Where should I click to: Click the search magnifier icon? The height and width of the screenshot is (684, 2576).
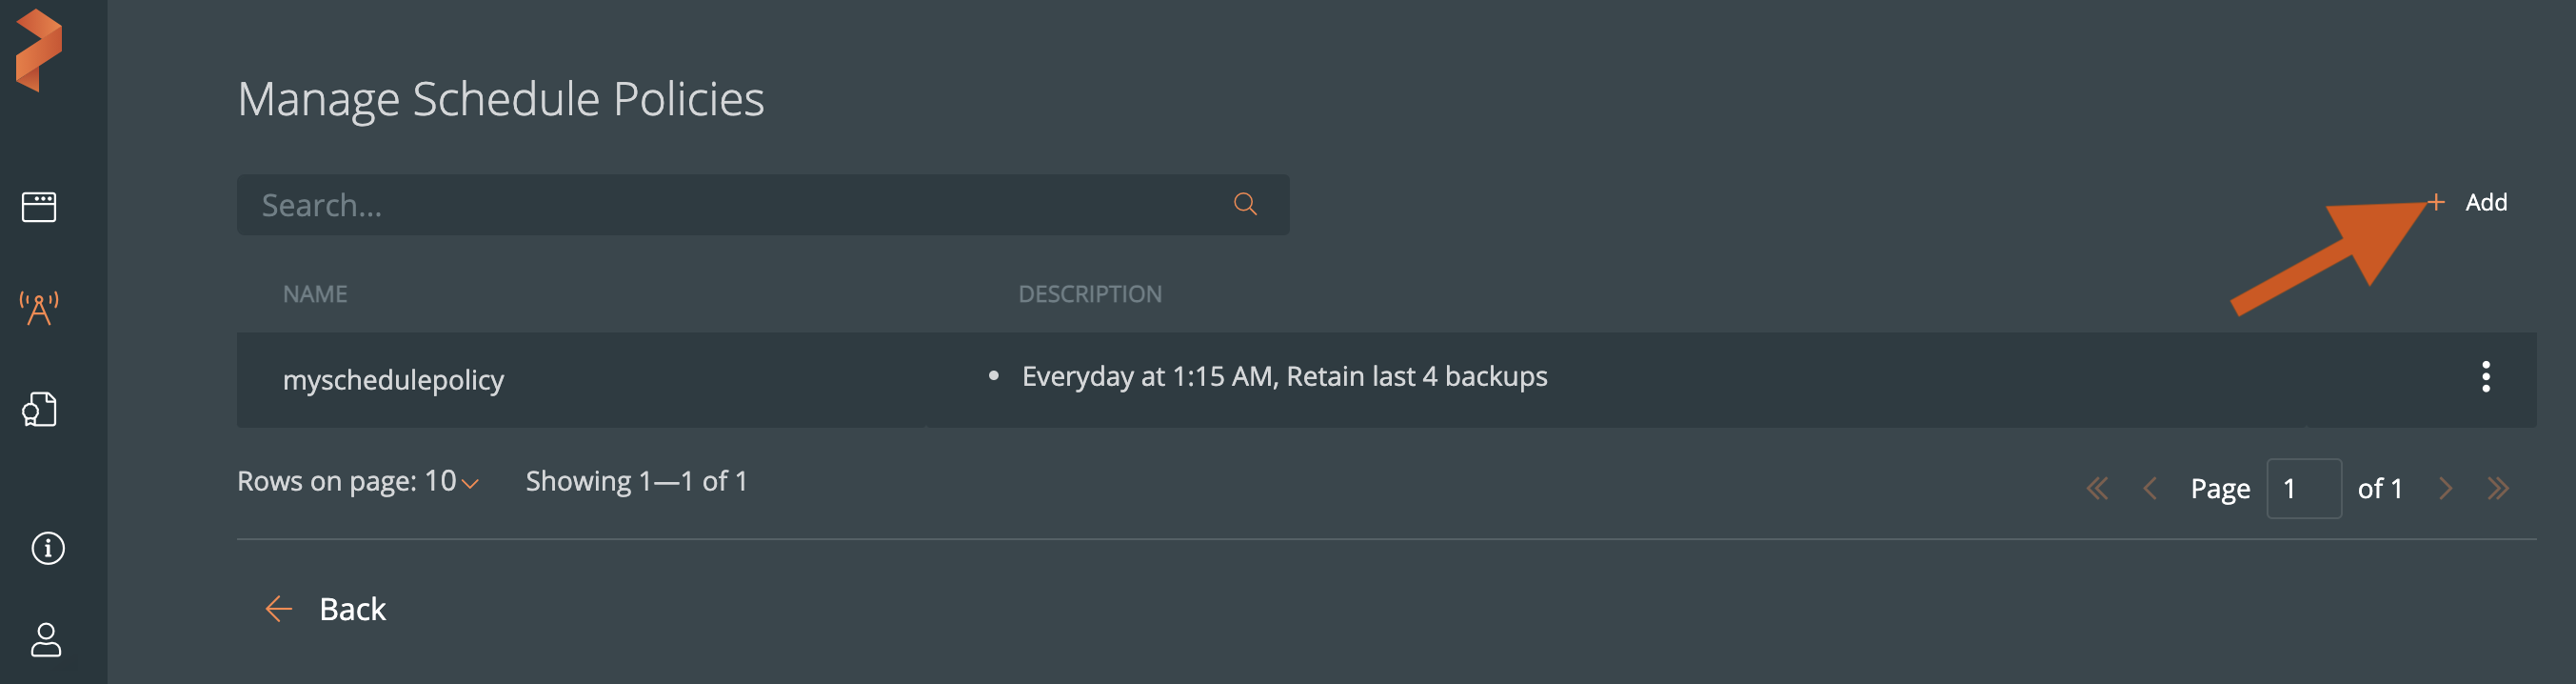[x=1244, y=205]
